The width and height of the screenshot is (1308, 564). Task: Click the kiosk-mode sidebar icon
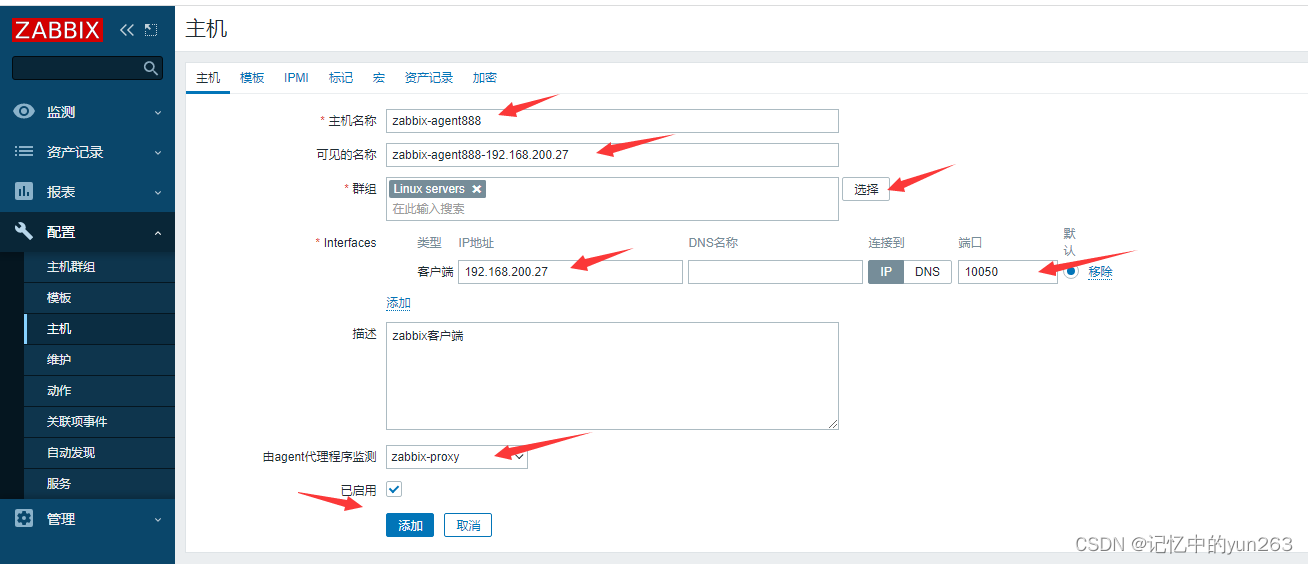click(151, 30)
